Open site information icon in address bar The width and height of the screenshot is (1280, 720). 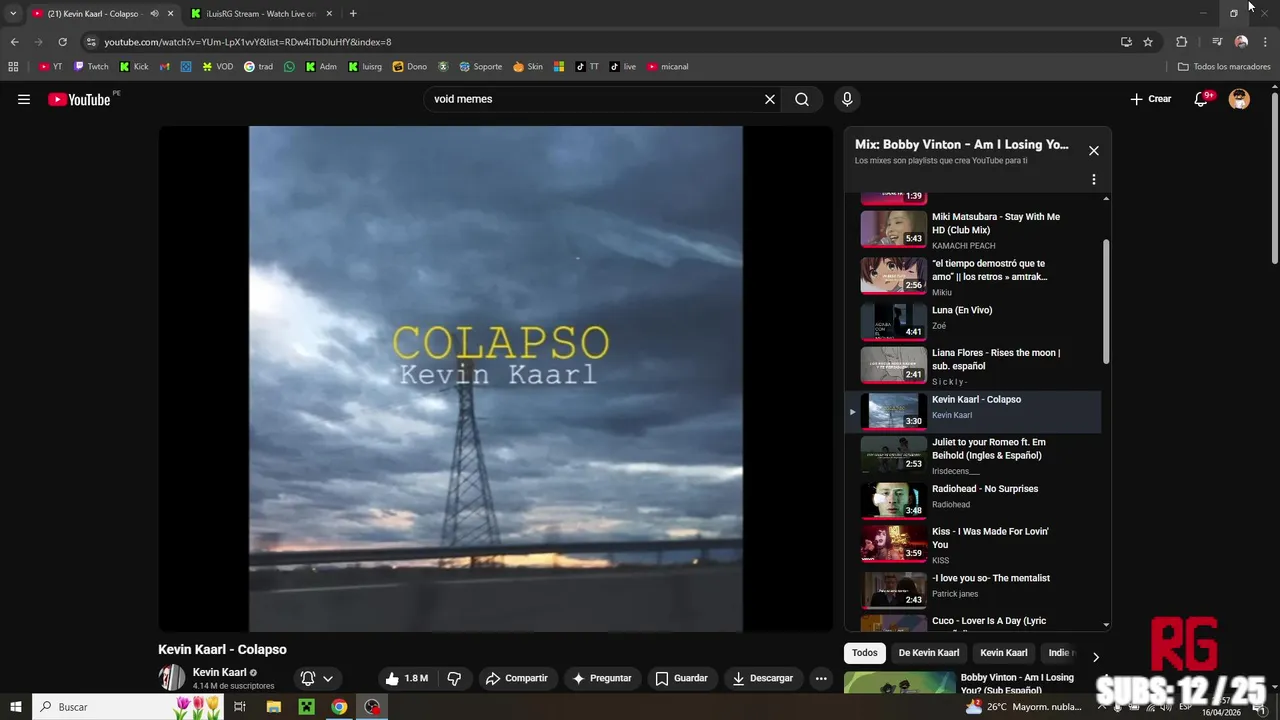(x=91, y=42)
